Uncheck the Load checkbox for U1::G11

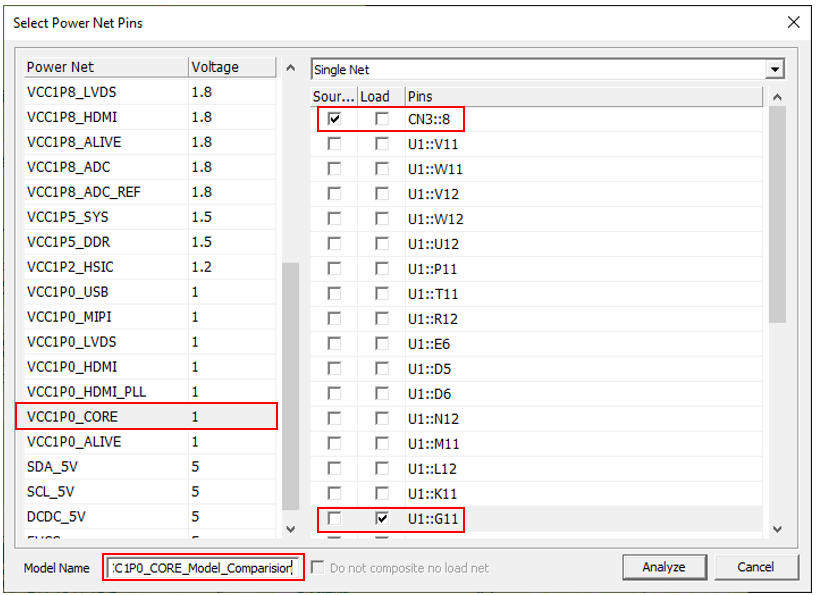[381, 519]
